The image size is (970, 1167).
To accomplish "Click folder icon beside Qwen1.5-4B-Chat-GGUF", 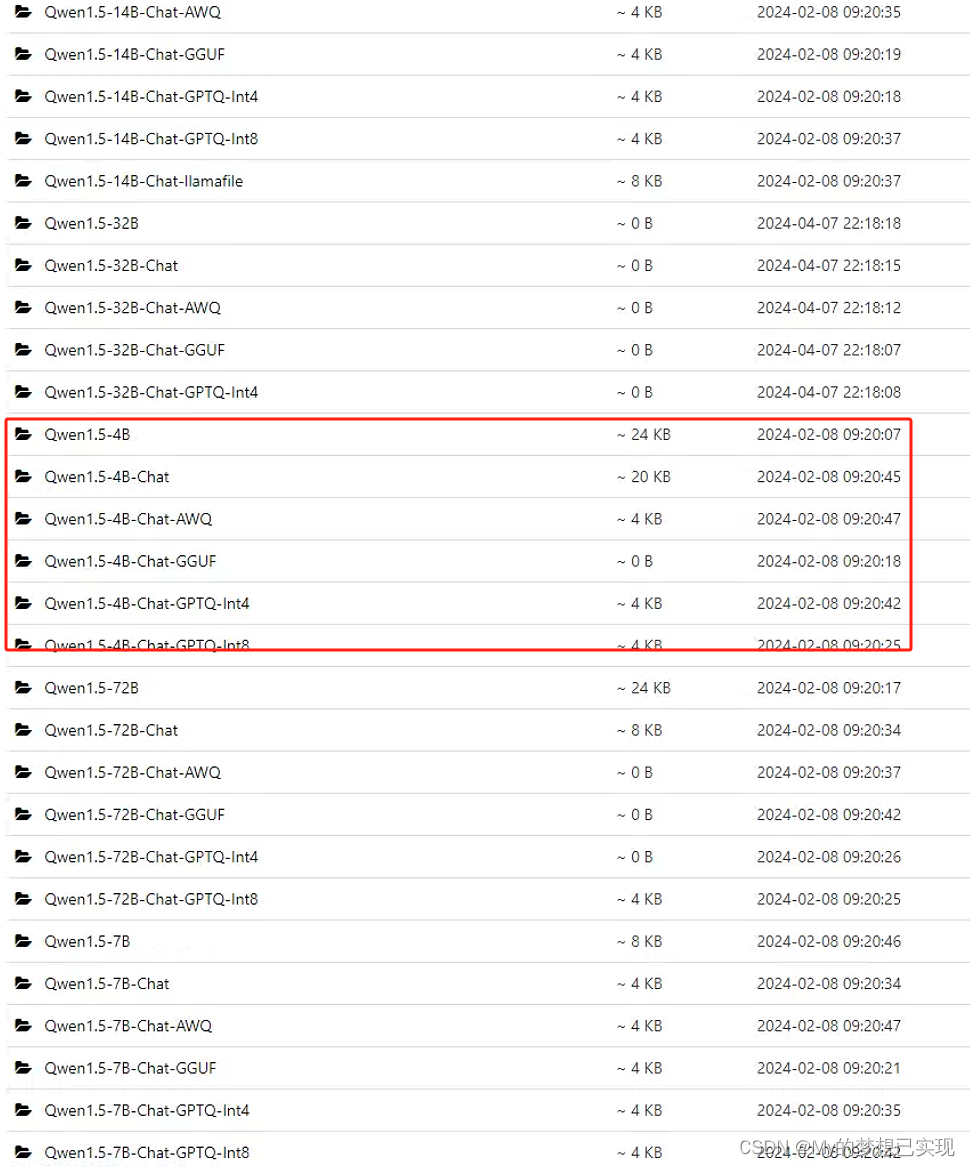I will [23, 561].
